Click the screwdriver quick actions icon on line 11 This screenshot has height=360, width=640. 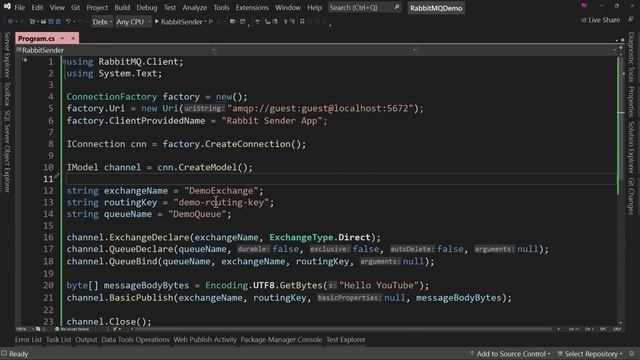tap(57, 176)
